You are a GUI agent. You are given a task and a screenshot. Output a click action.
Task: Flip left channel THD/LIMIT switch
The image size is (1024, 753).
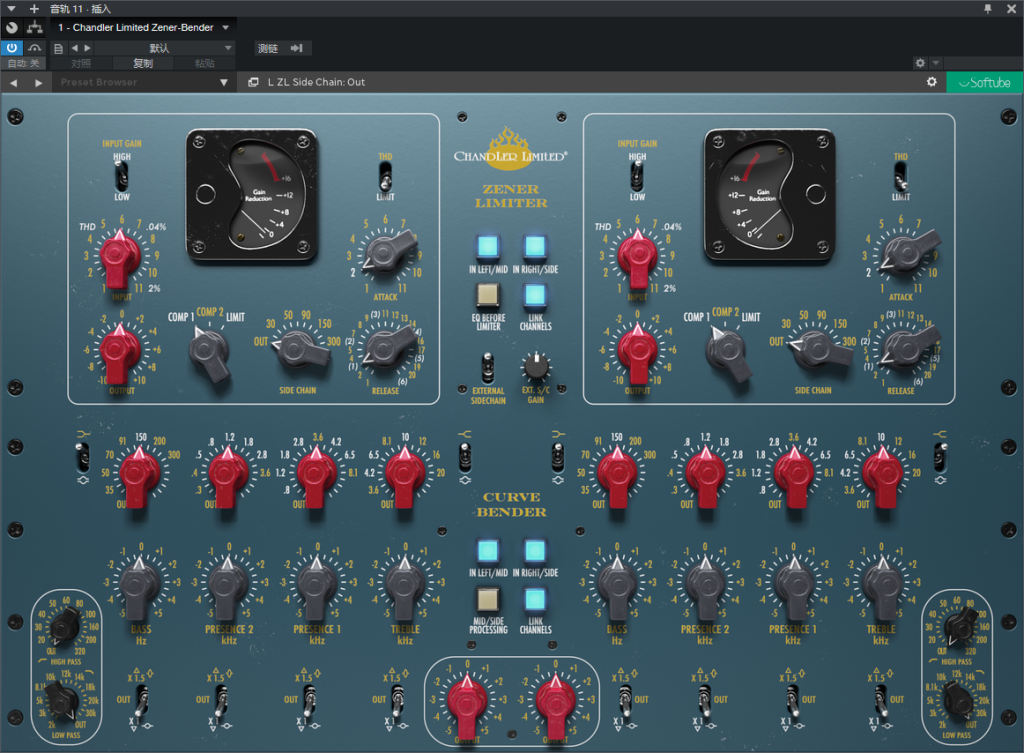coord(385,176)
